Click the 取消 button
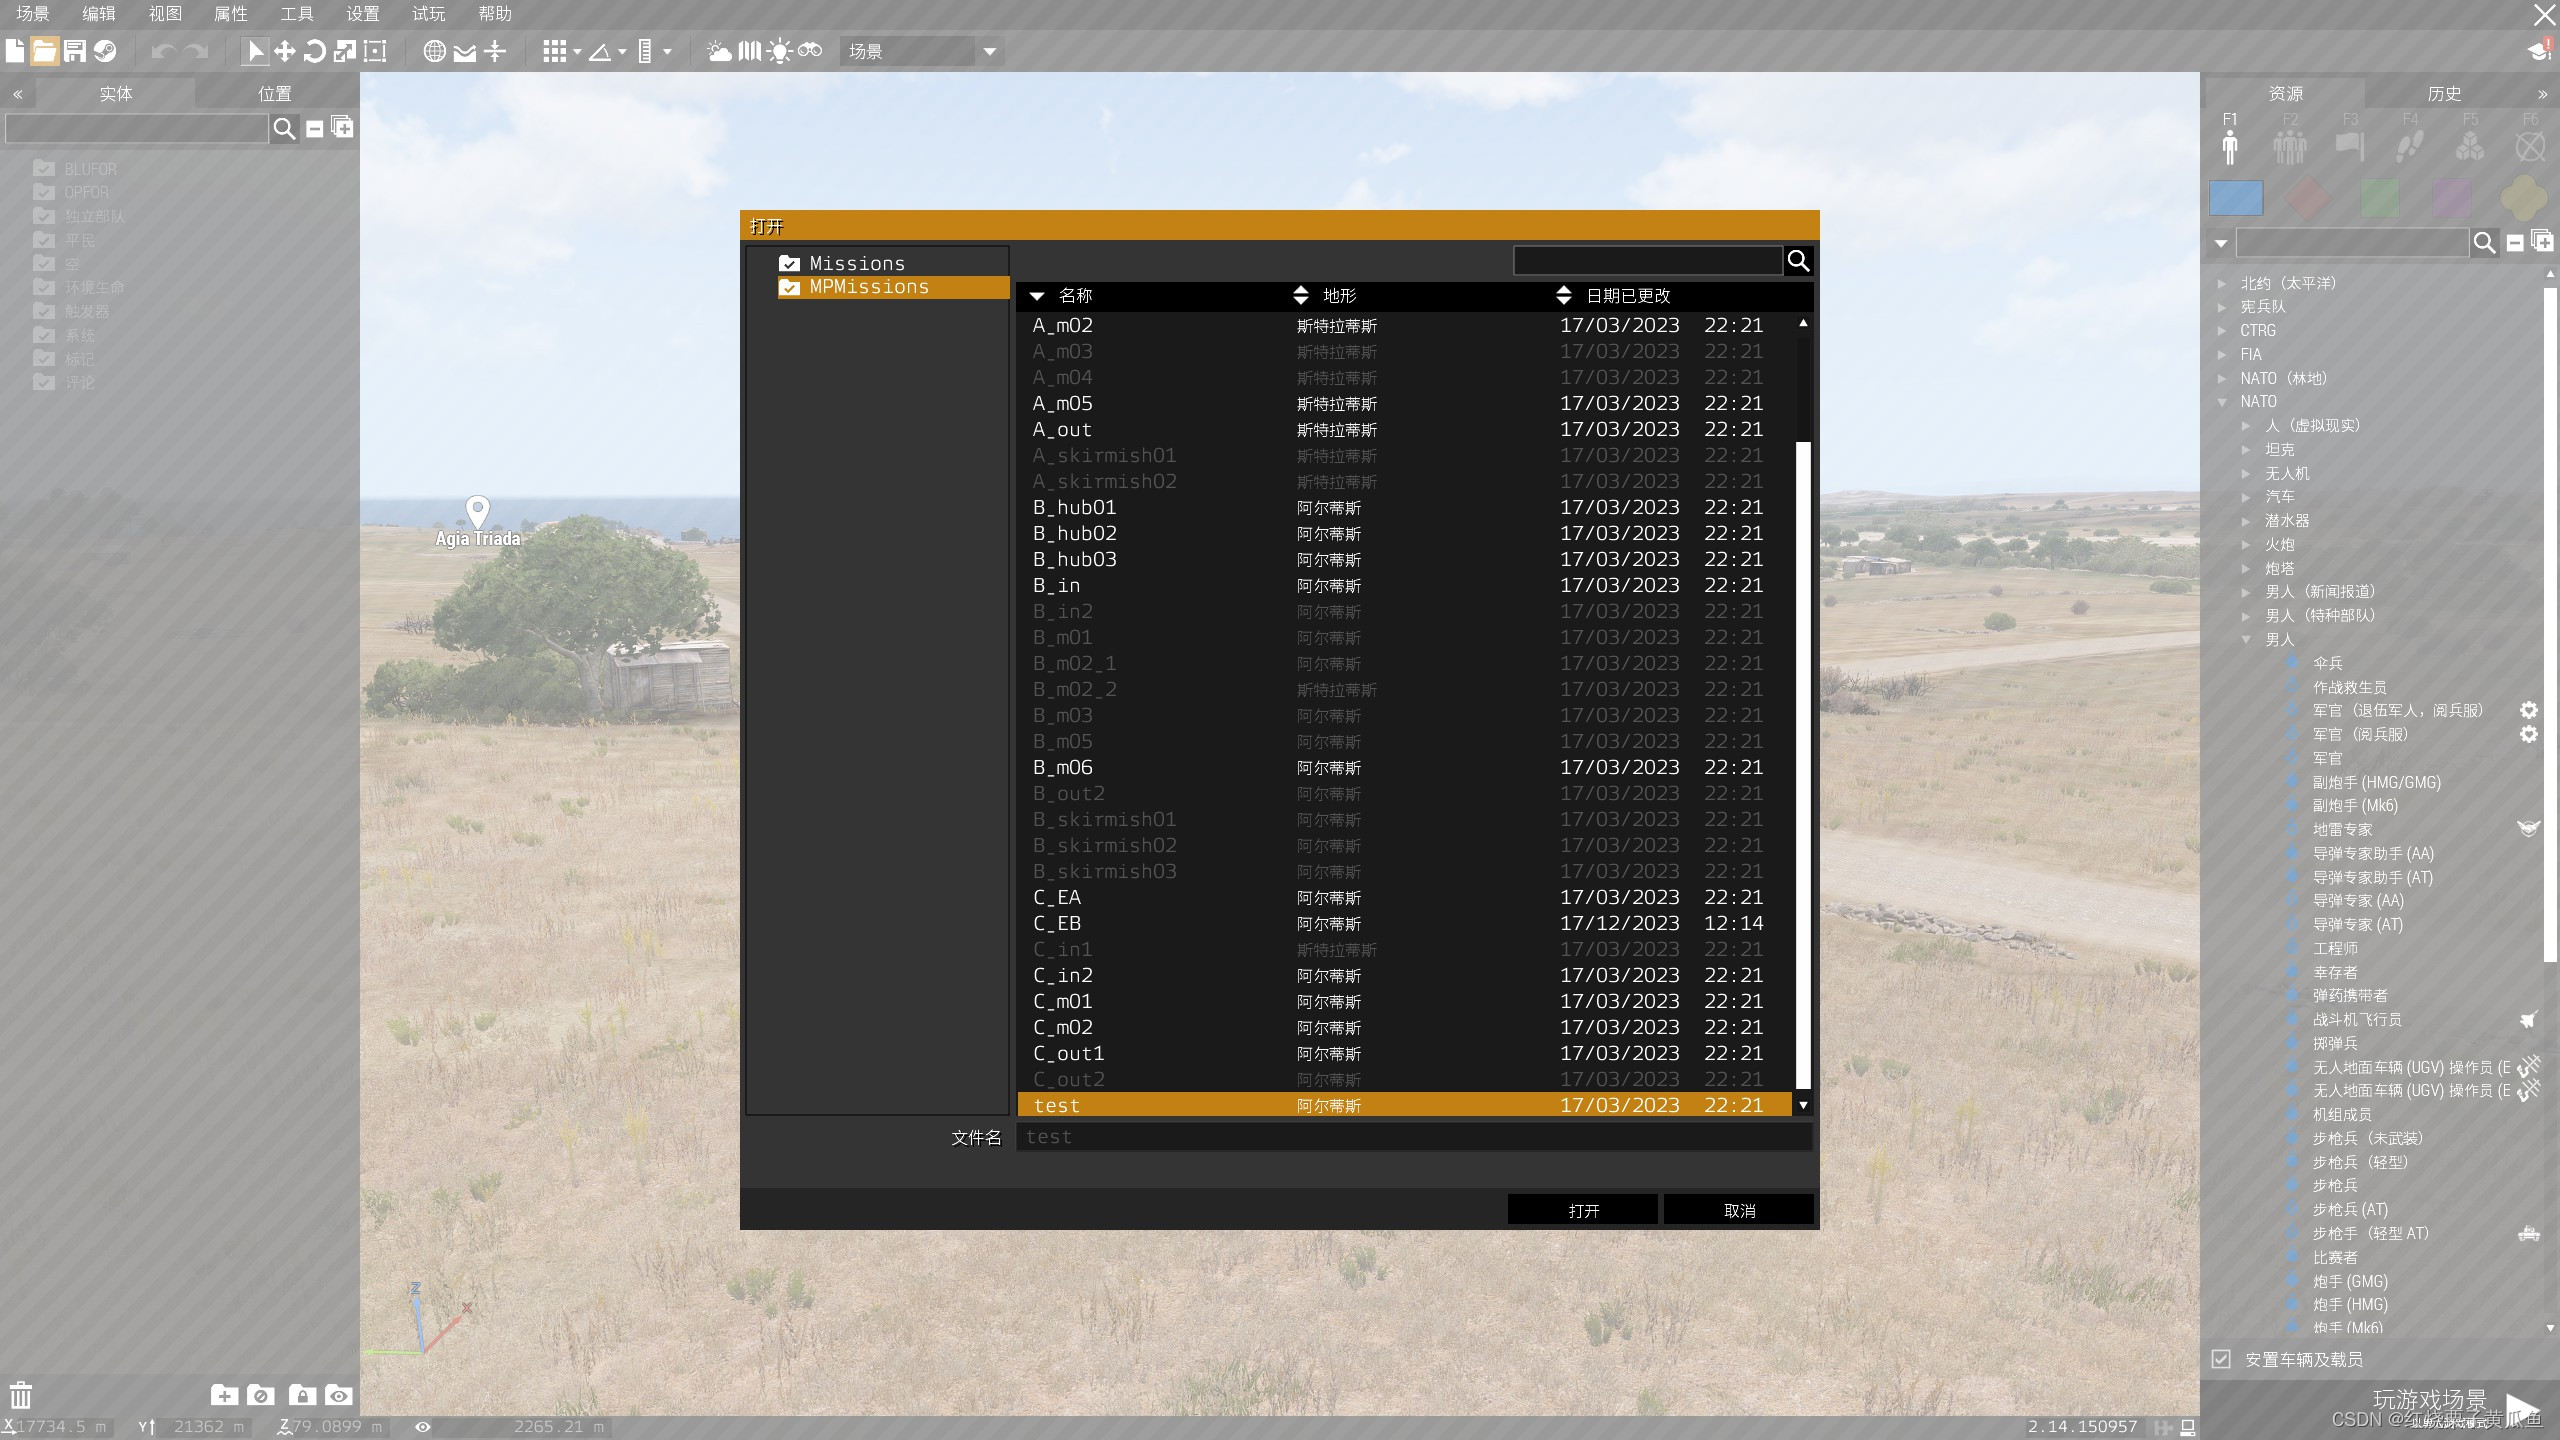This screenshot has width=2560, height=1440. 1739,1210
